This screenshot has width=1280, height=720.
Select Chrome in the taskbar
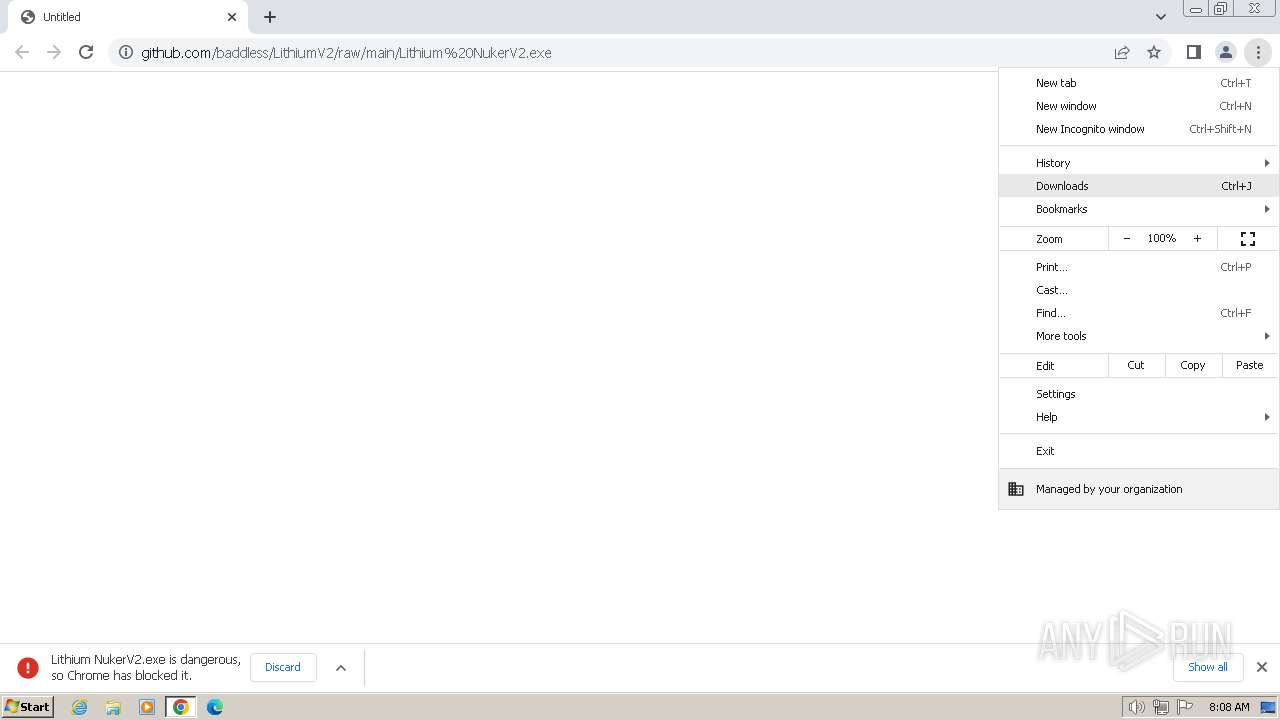181,707
